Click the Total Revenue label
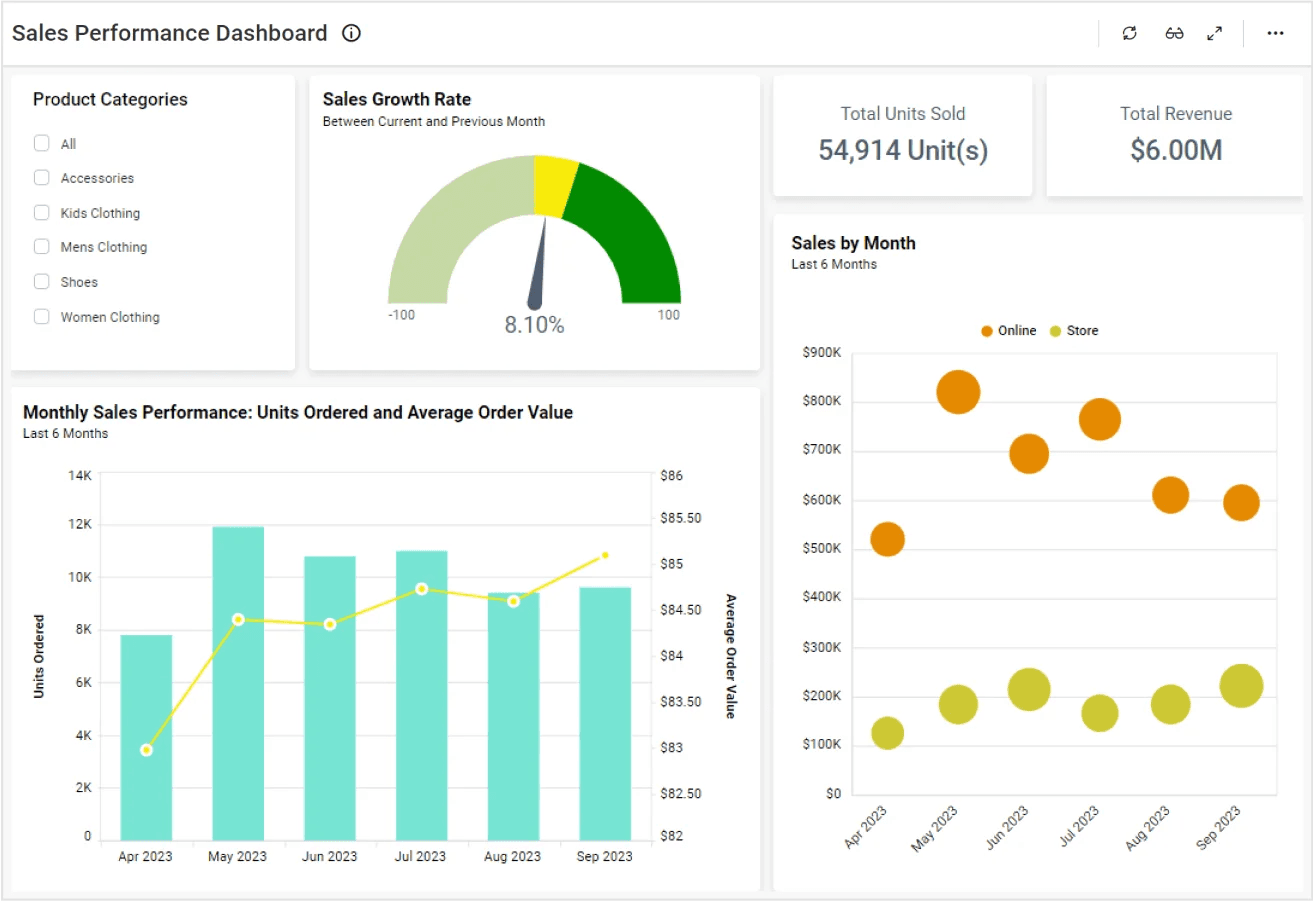 pos(1176,114)
